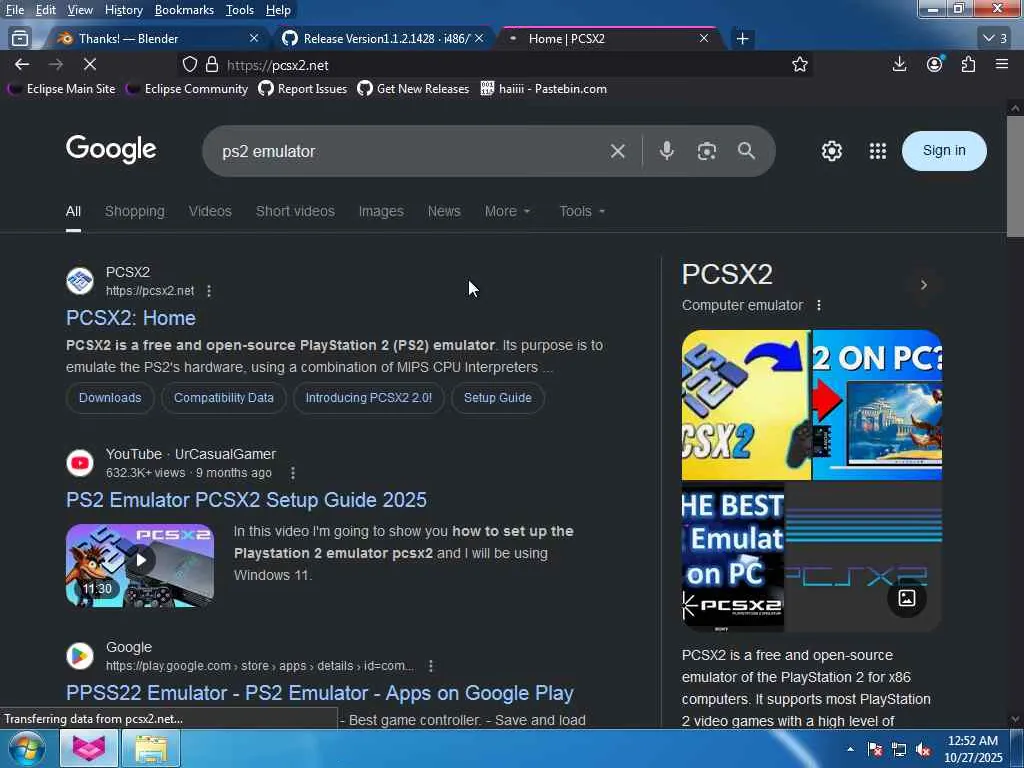The width and height of the screenshot is (1024, 768).
Task: Open the Bookmarks menu
Action: click(184, 10)
